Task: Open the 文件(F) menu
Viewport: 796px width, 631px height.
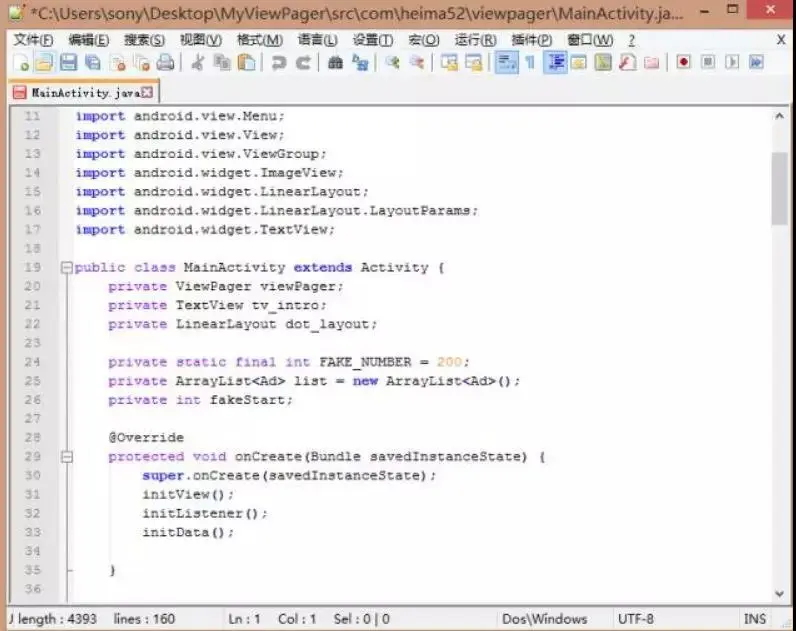Action: coord(33,40)
